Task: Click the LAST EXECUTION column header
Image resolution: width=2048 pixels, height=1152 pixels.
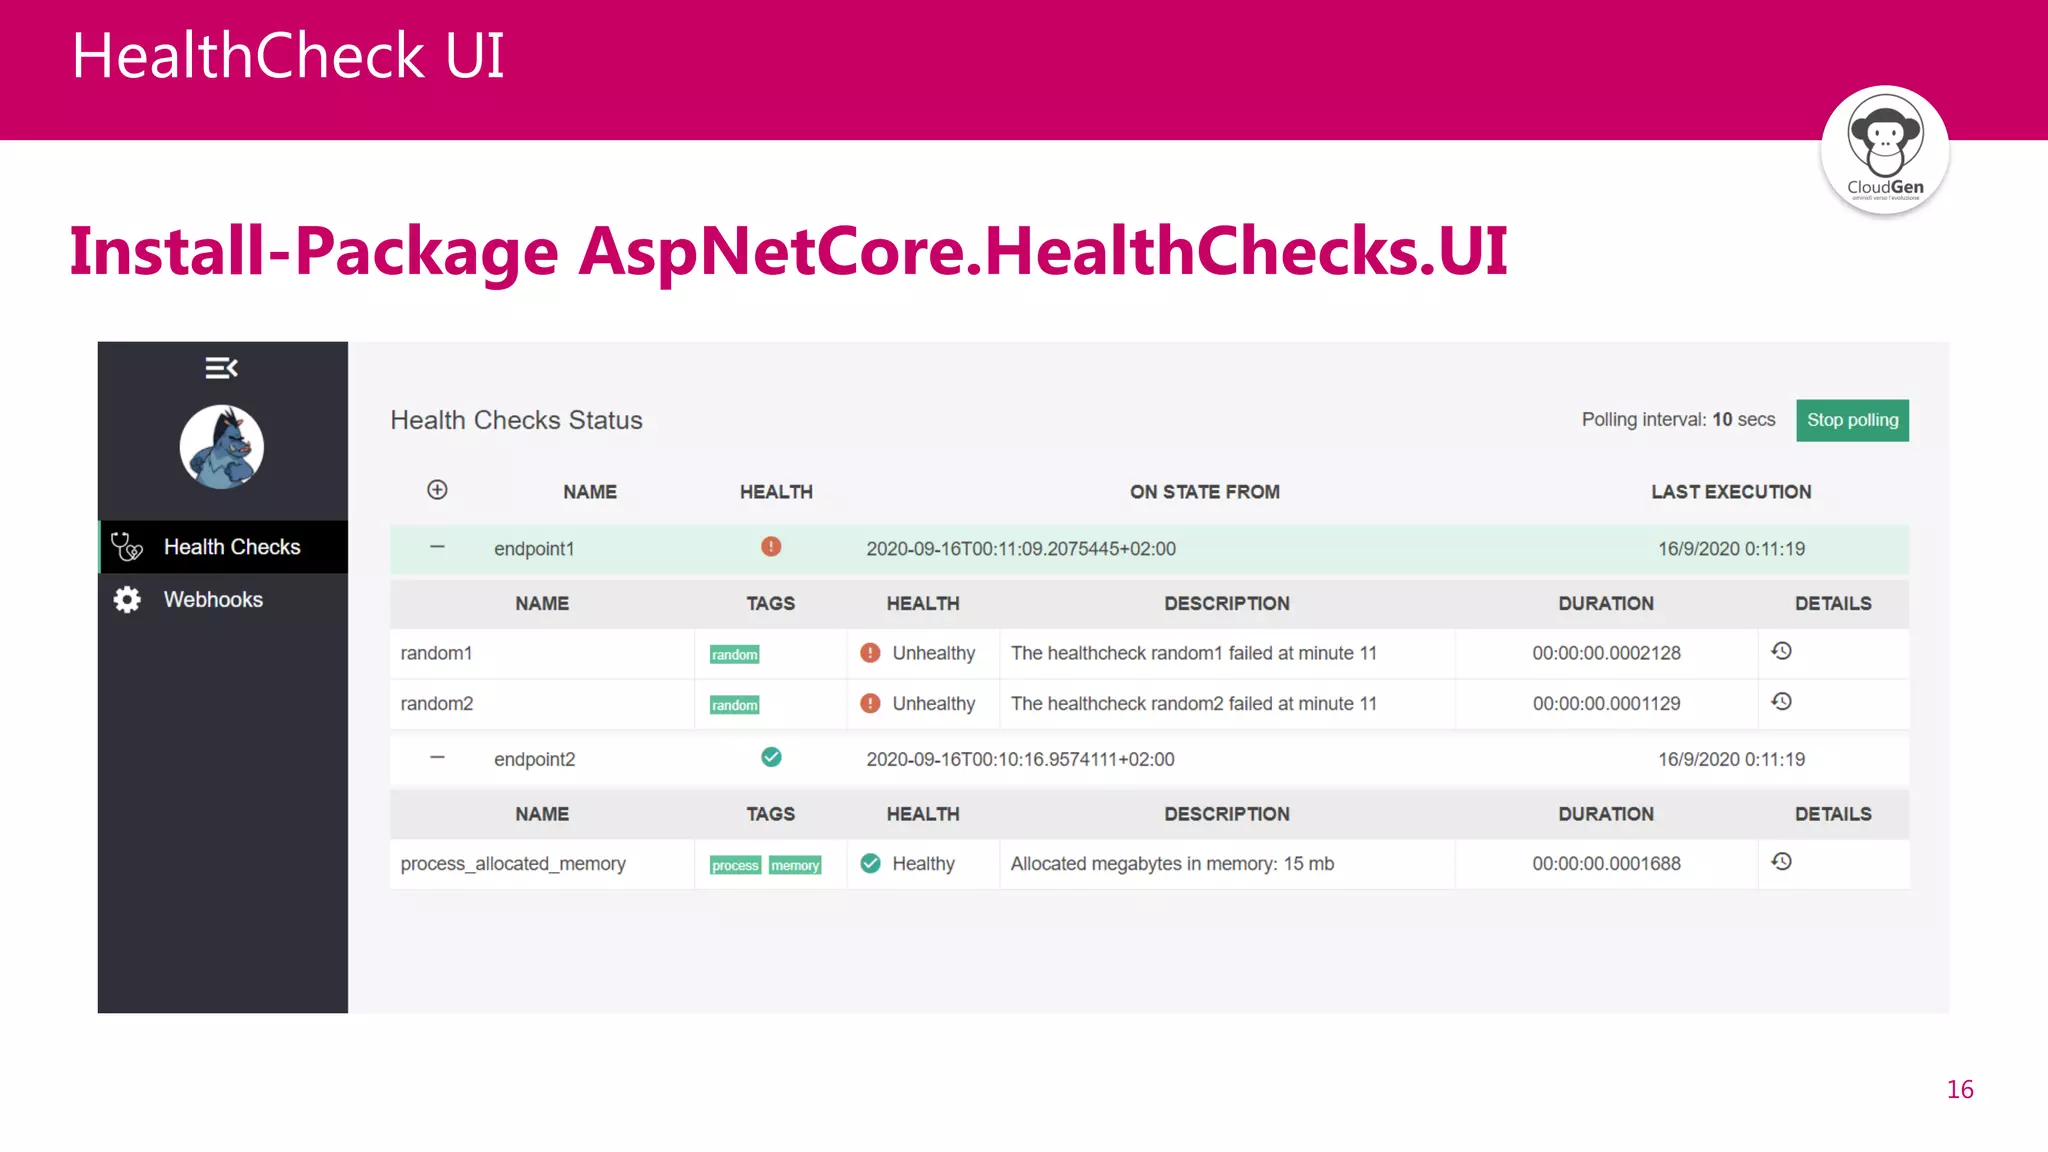Action: 1731,492
